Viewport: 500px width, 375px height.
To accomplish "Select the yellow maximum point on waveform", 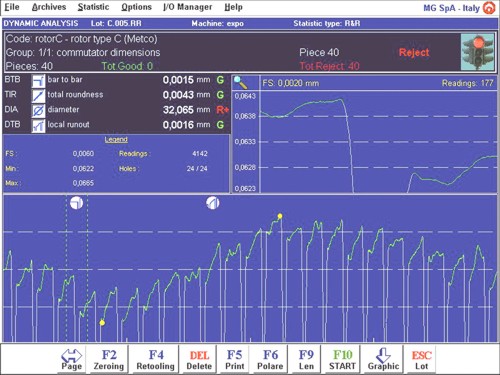I will [280, 216].
